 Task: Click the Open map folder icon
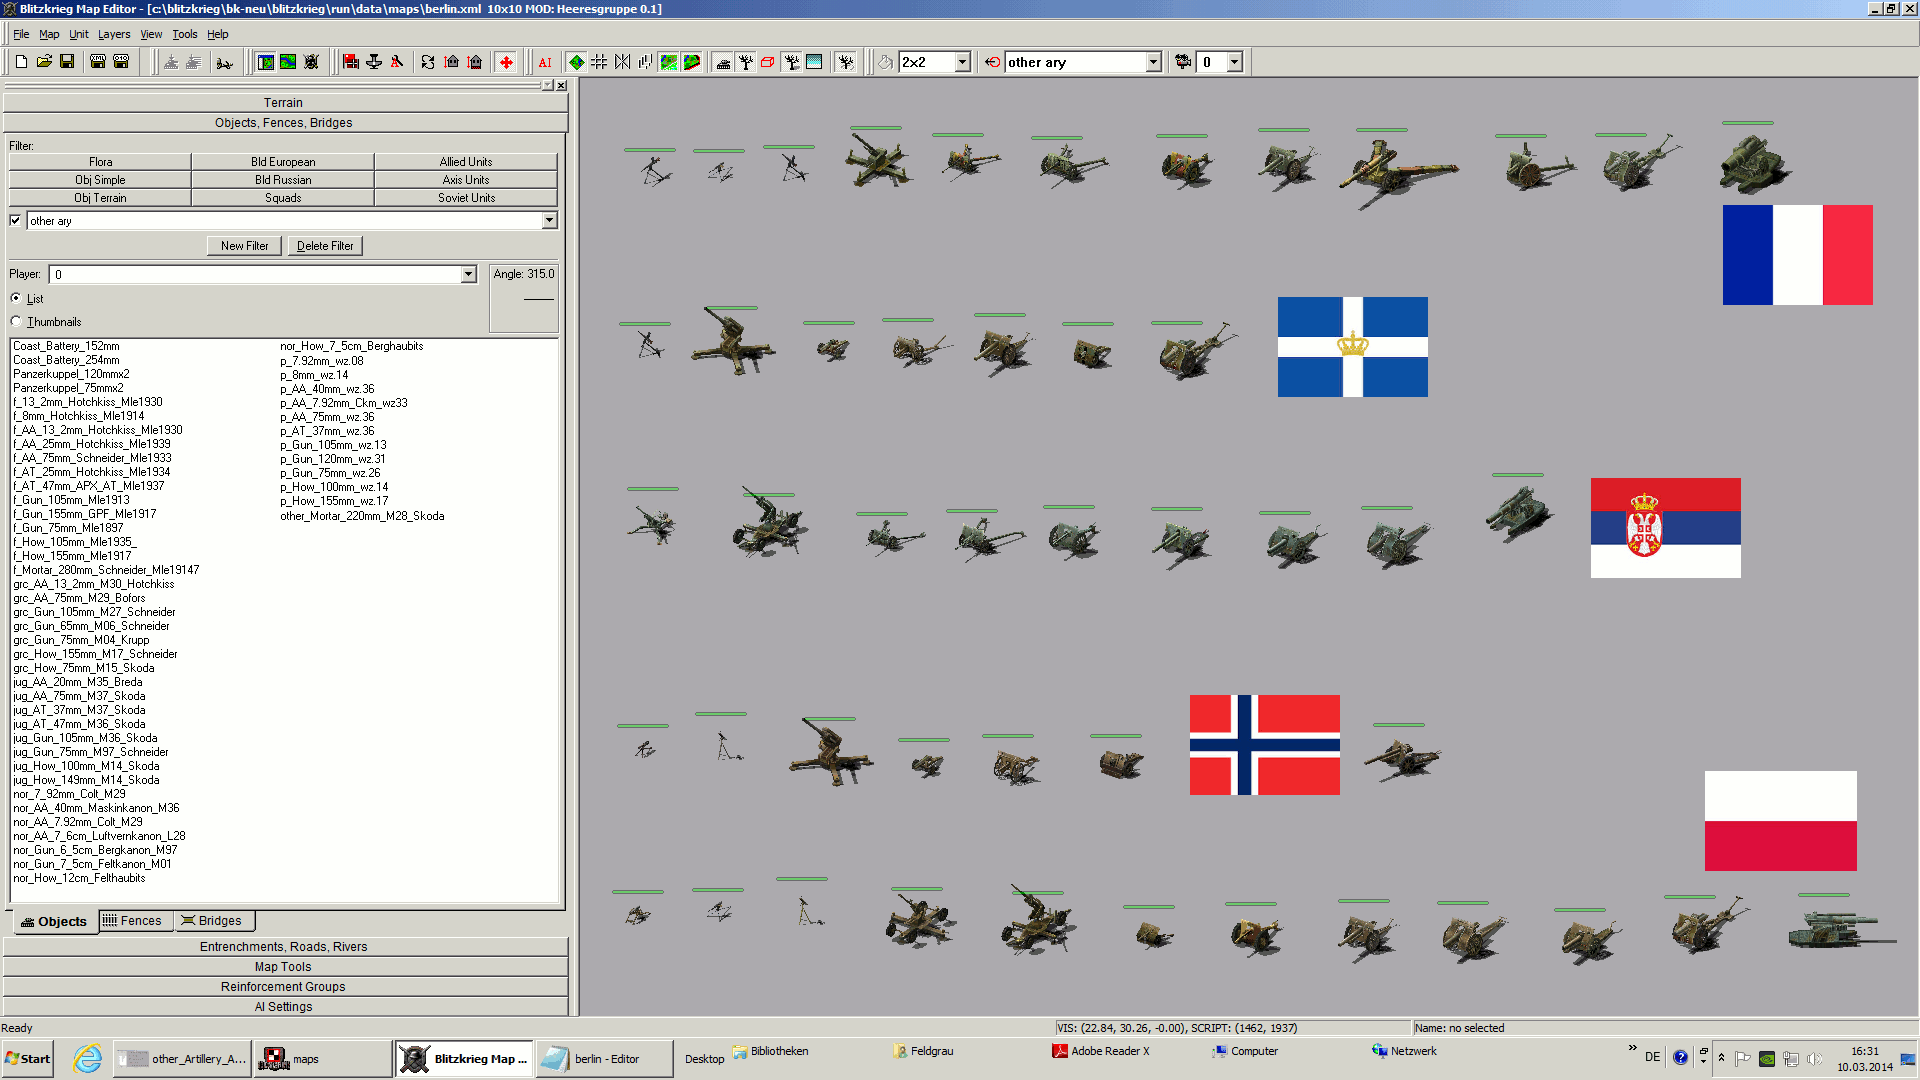click(44, 62)
